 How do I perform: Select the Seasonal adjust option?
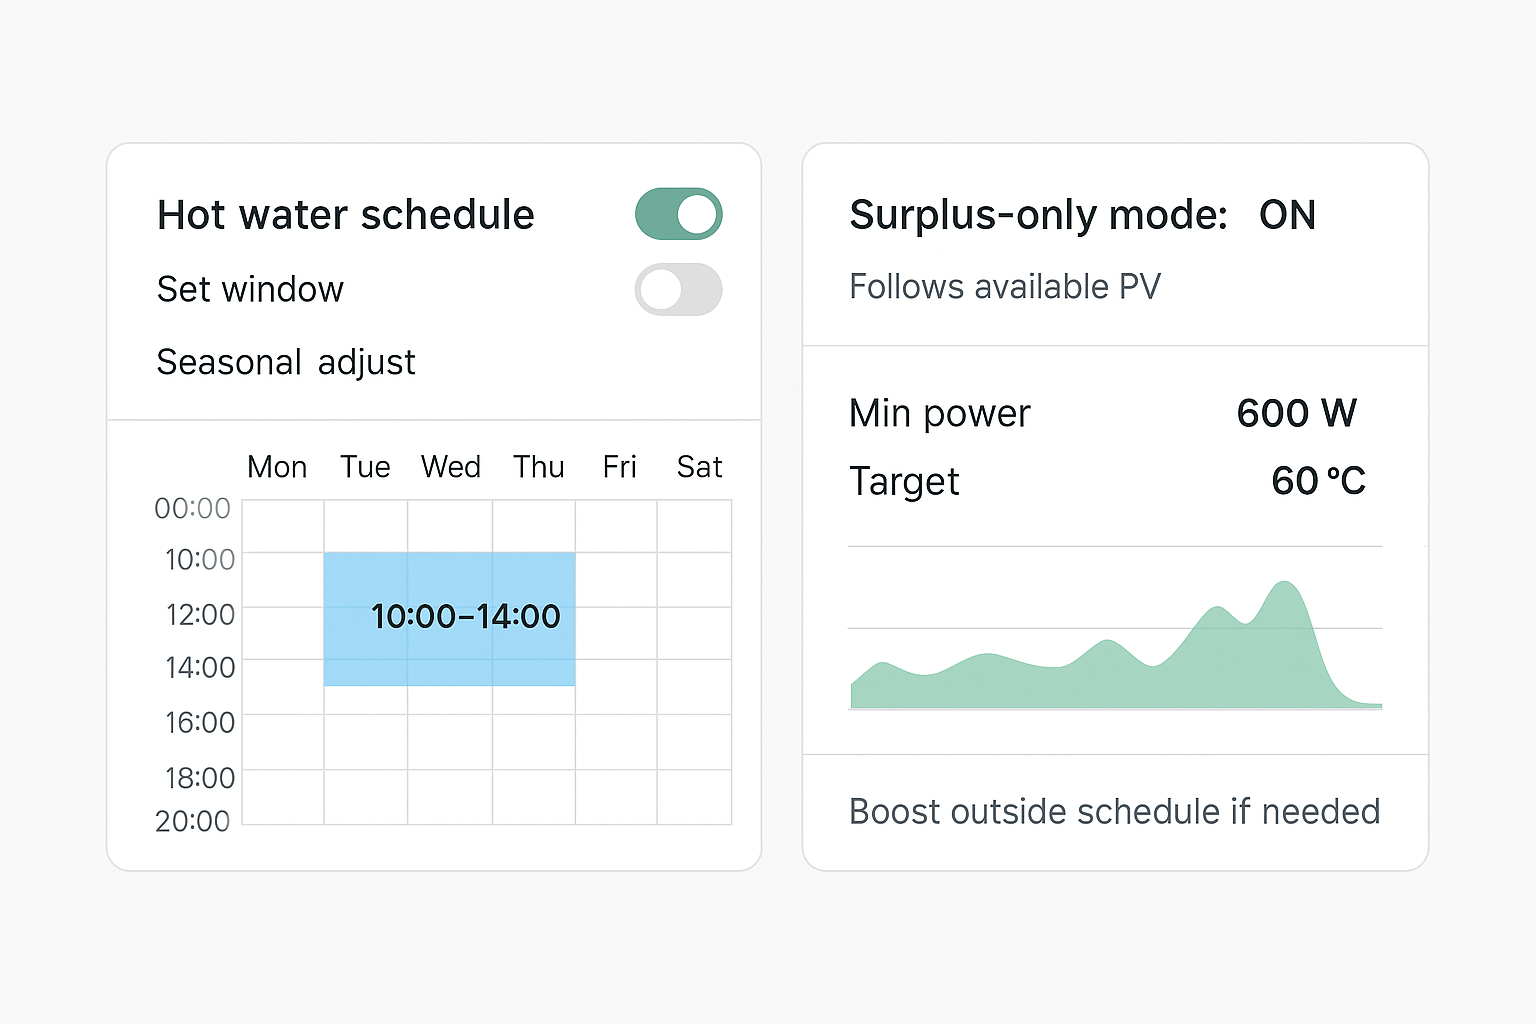coord(285,362)
